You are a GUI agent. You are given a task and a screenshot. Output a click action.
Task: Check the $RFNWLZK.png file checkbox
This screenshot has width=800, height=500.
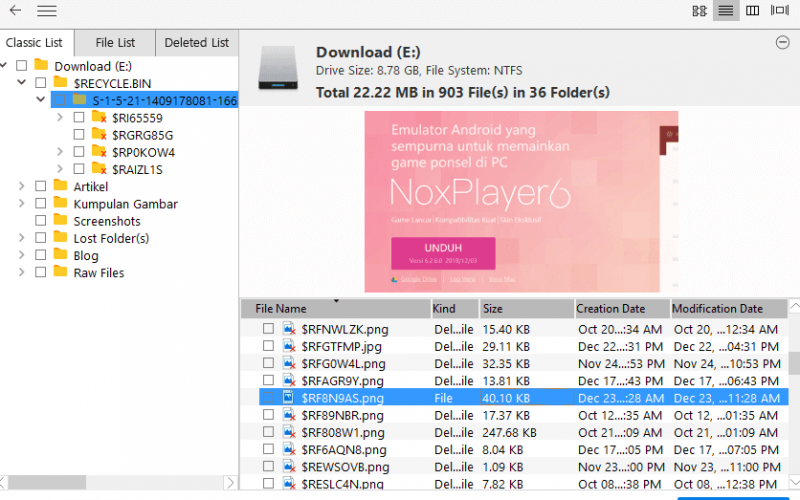pyautogui.click(x=268, y=329)
